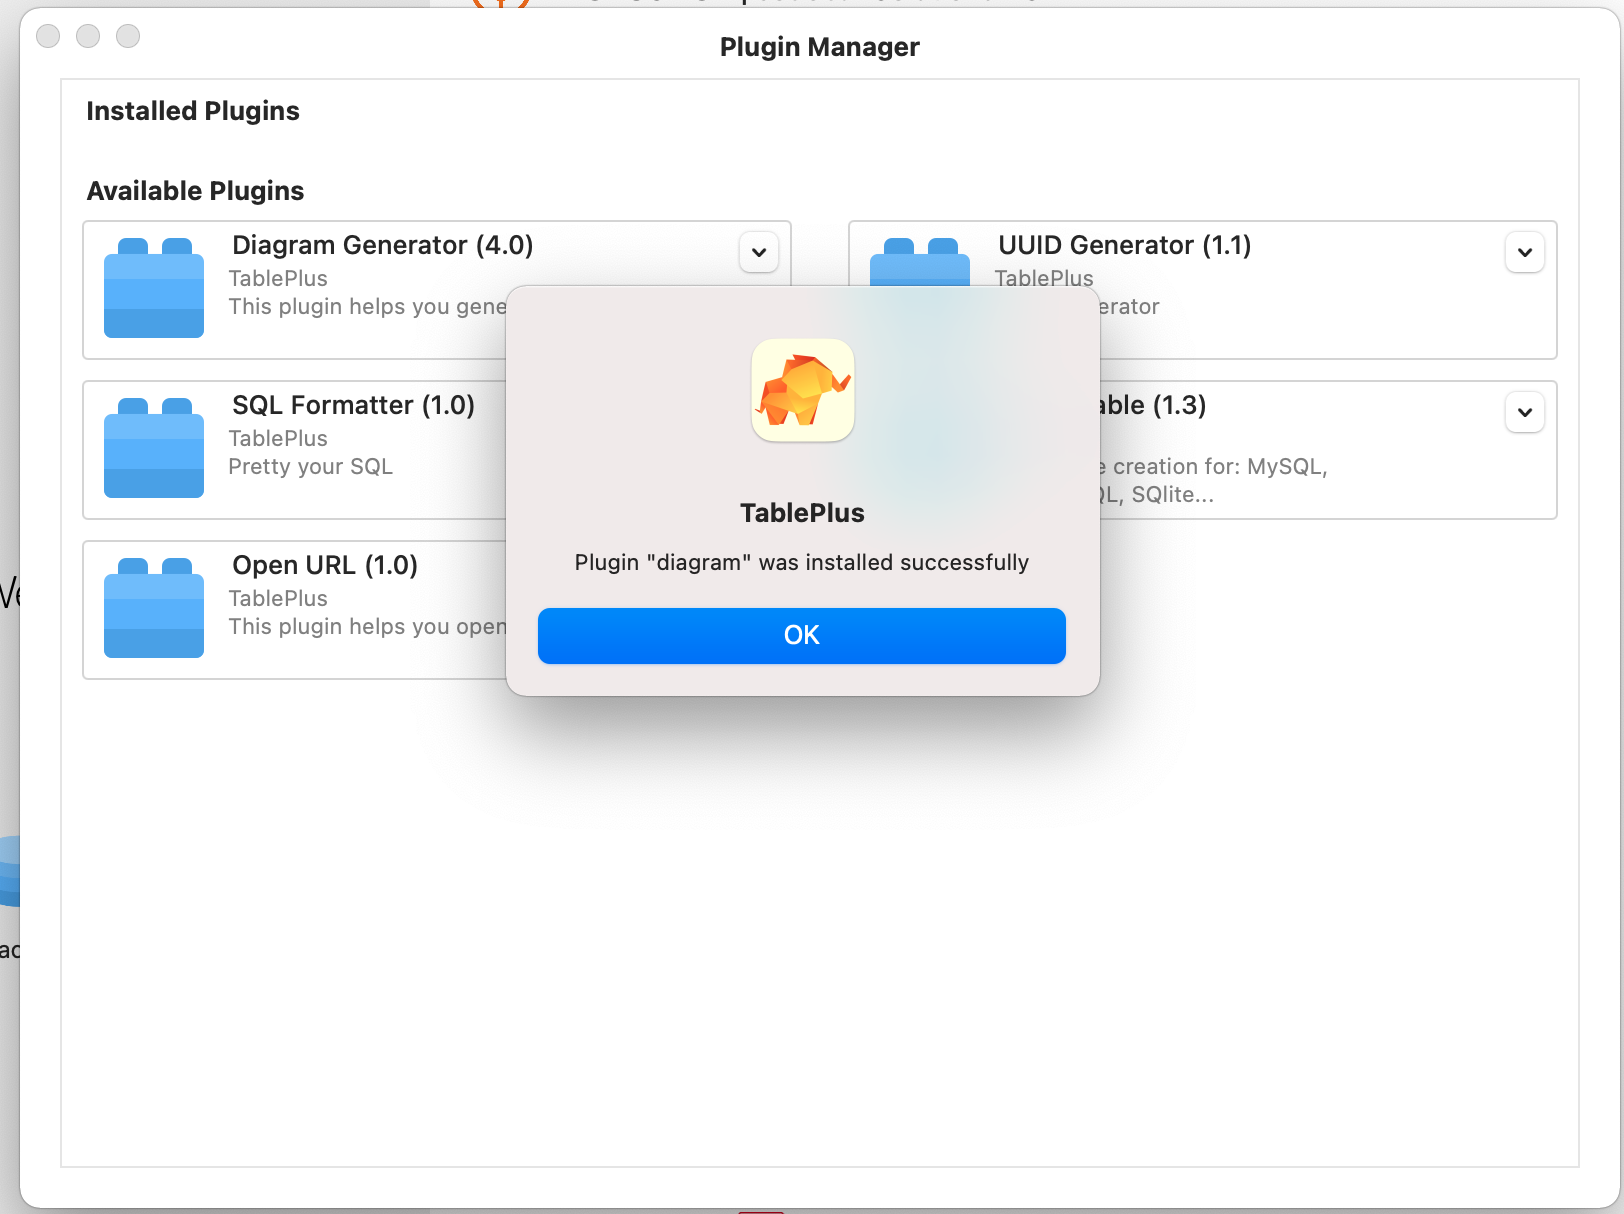Click the Installed Plugins heading
Viewport: 1624px width, 1214px height.
193,111
